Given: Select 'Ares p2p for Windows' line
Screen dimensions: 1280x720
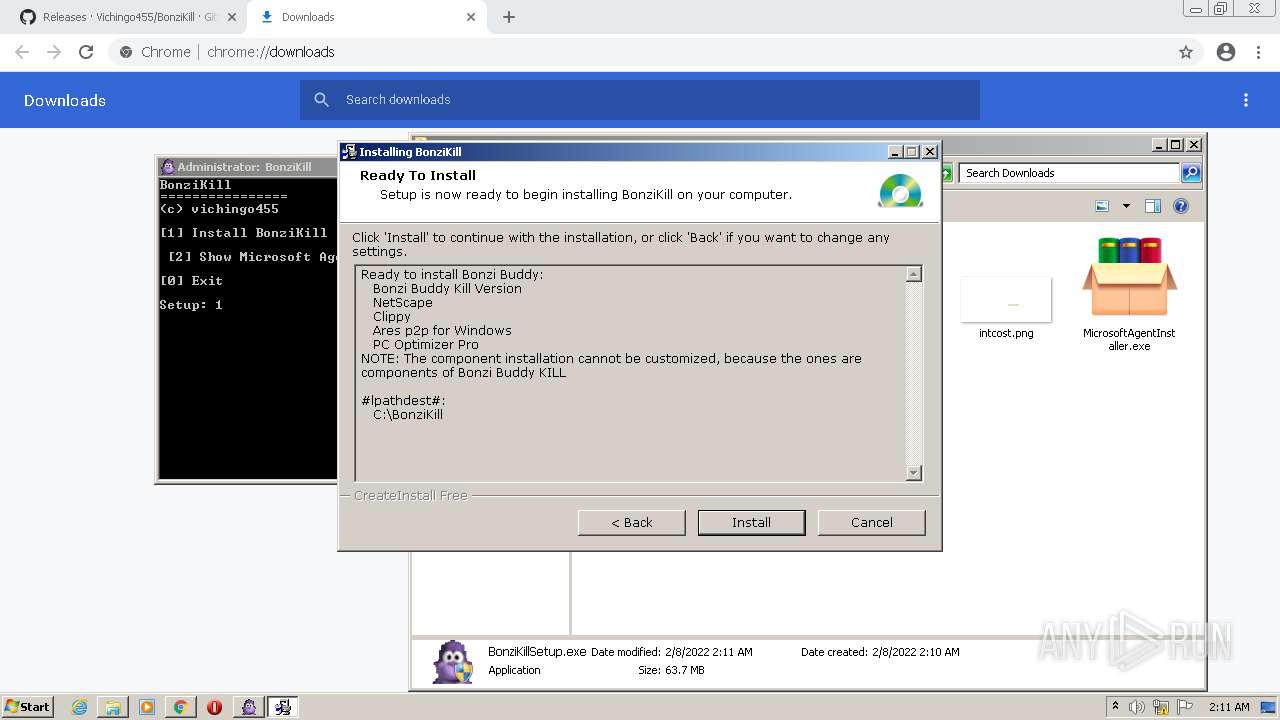Looking at the screenshot, I should pyautogui.click(x=442, y=330).
